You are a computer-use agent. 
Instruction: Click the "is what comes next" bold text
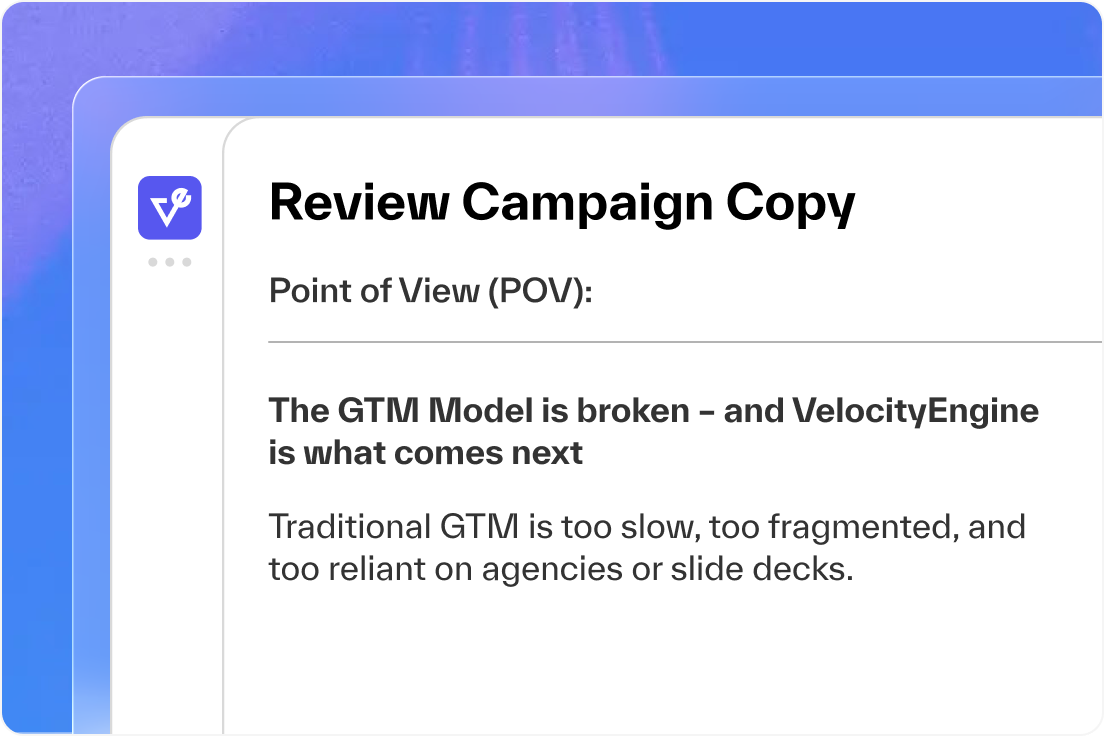(426, 453)
